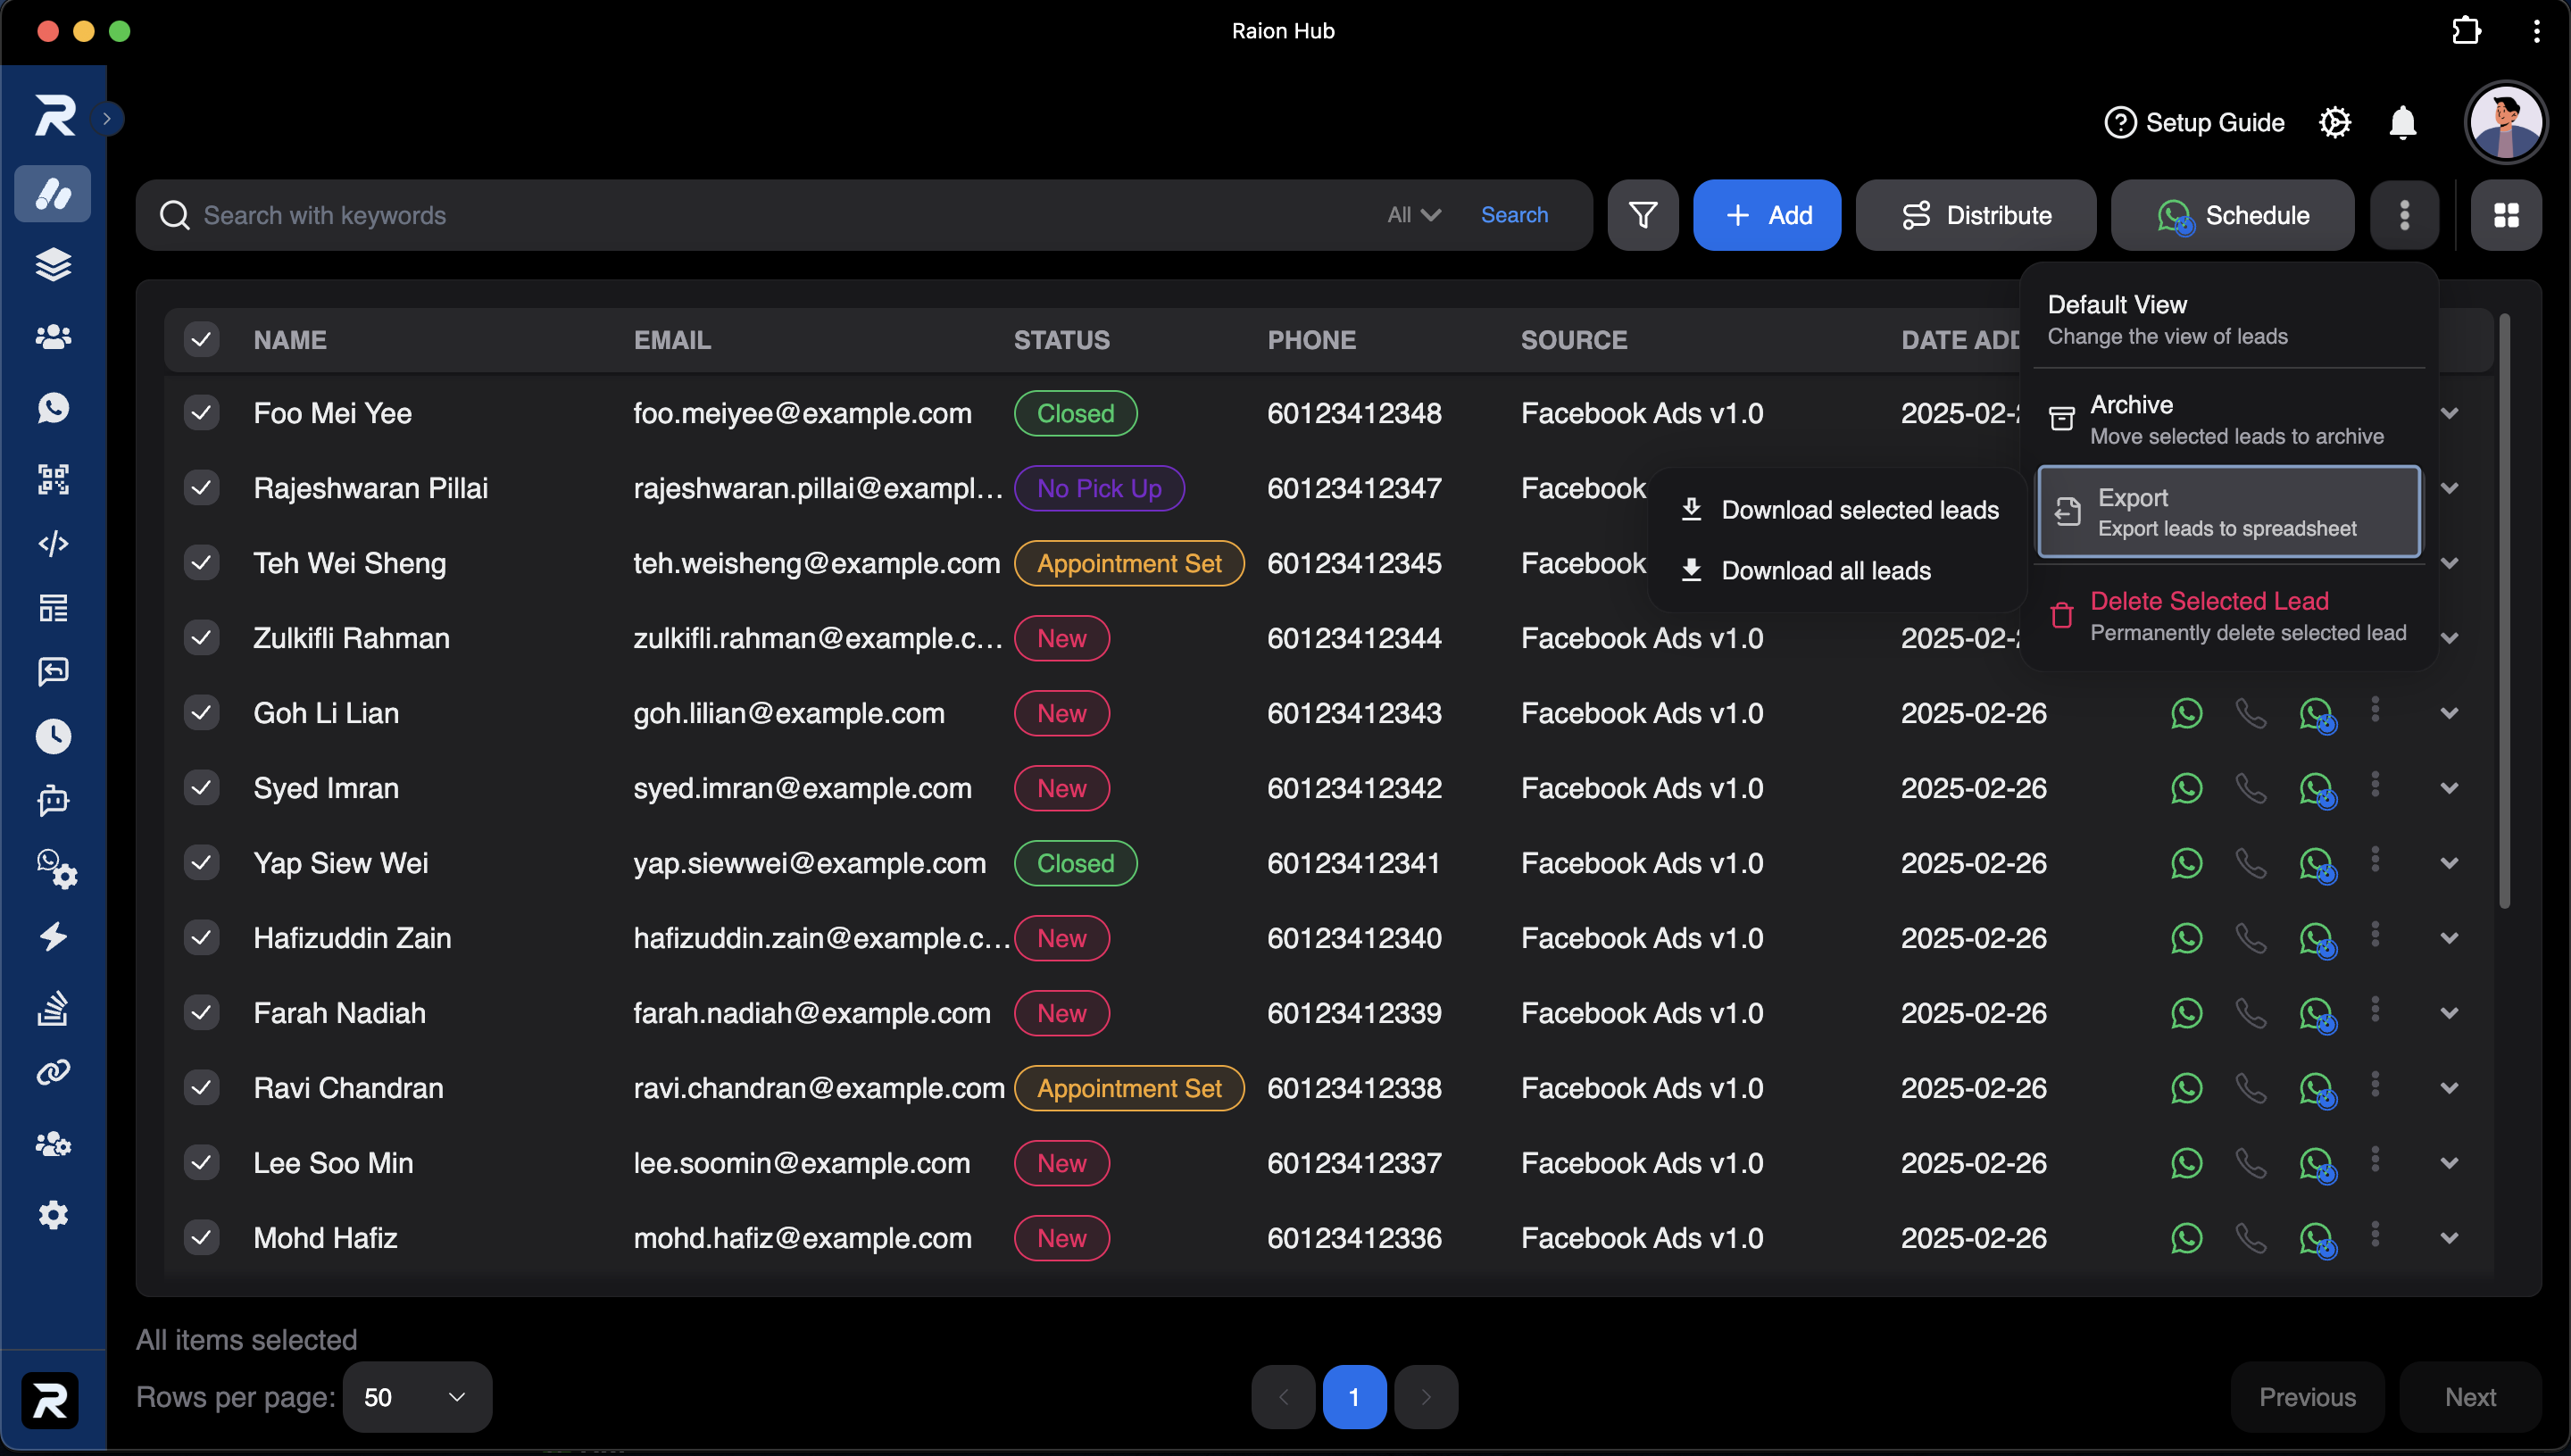The height and width of the screenshot is (1456, 2571).
Task: Click page number 1 in pagination
Action: [x=1354, y=1397]
